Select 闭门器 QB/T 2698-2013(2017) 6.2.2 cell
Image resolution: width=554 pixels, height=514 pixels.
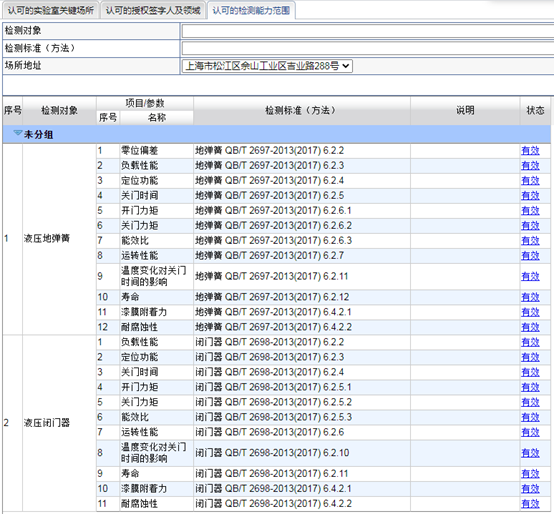(302, 342)
